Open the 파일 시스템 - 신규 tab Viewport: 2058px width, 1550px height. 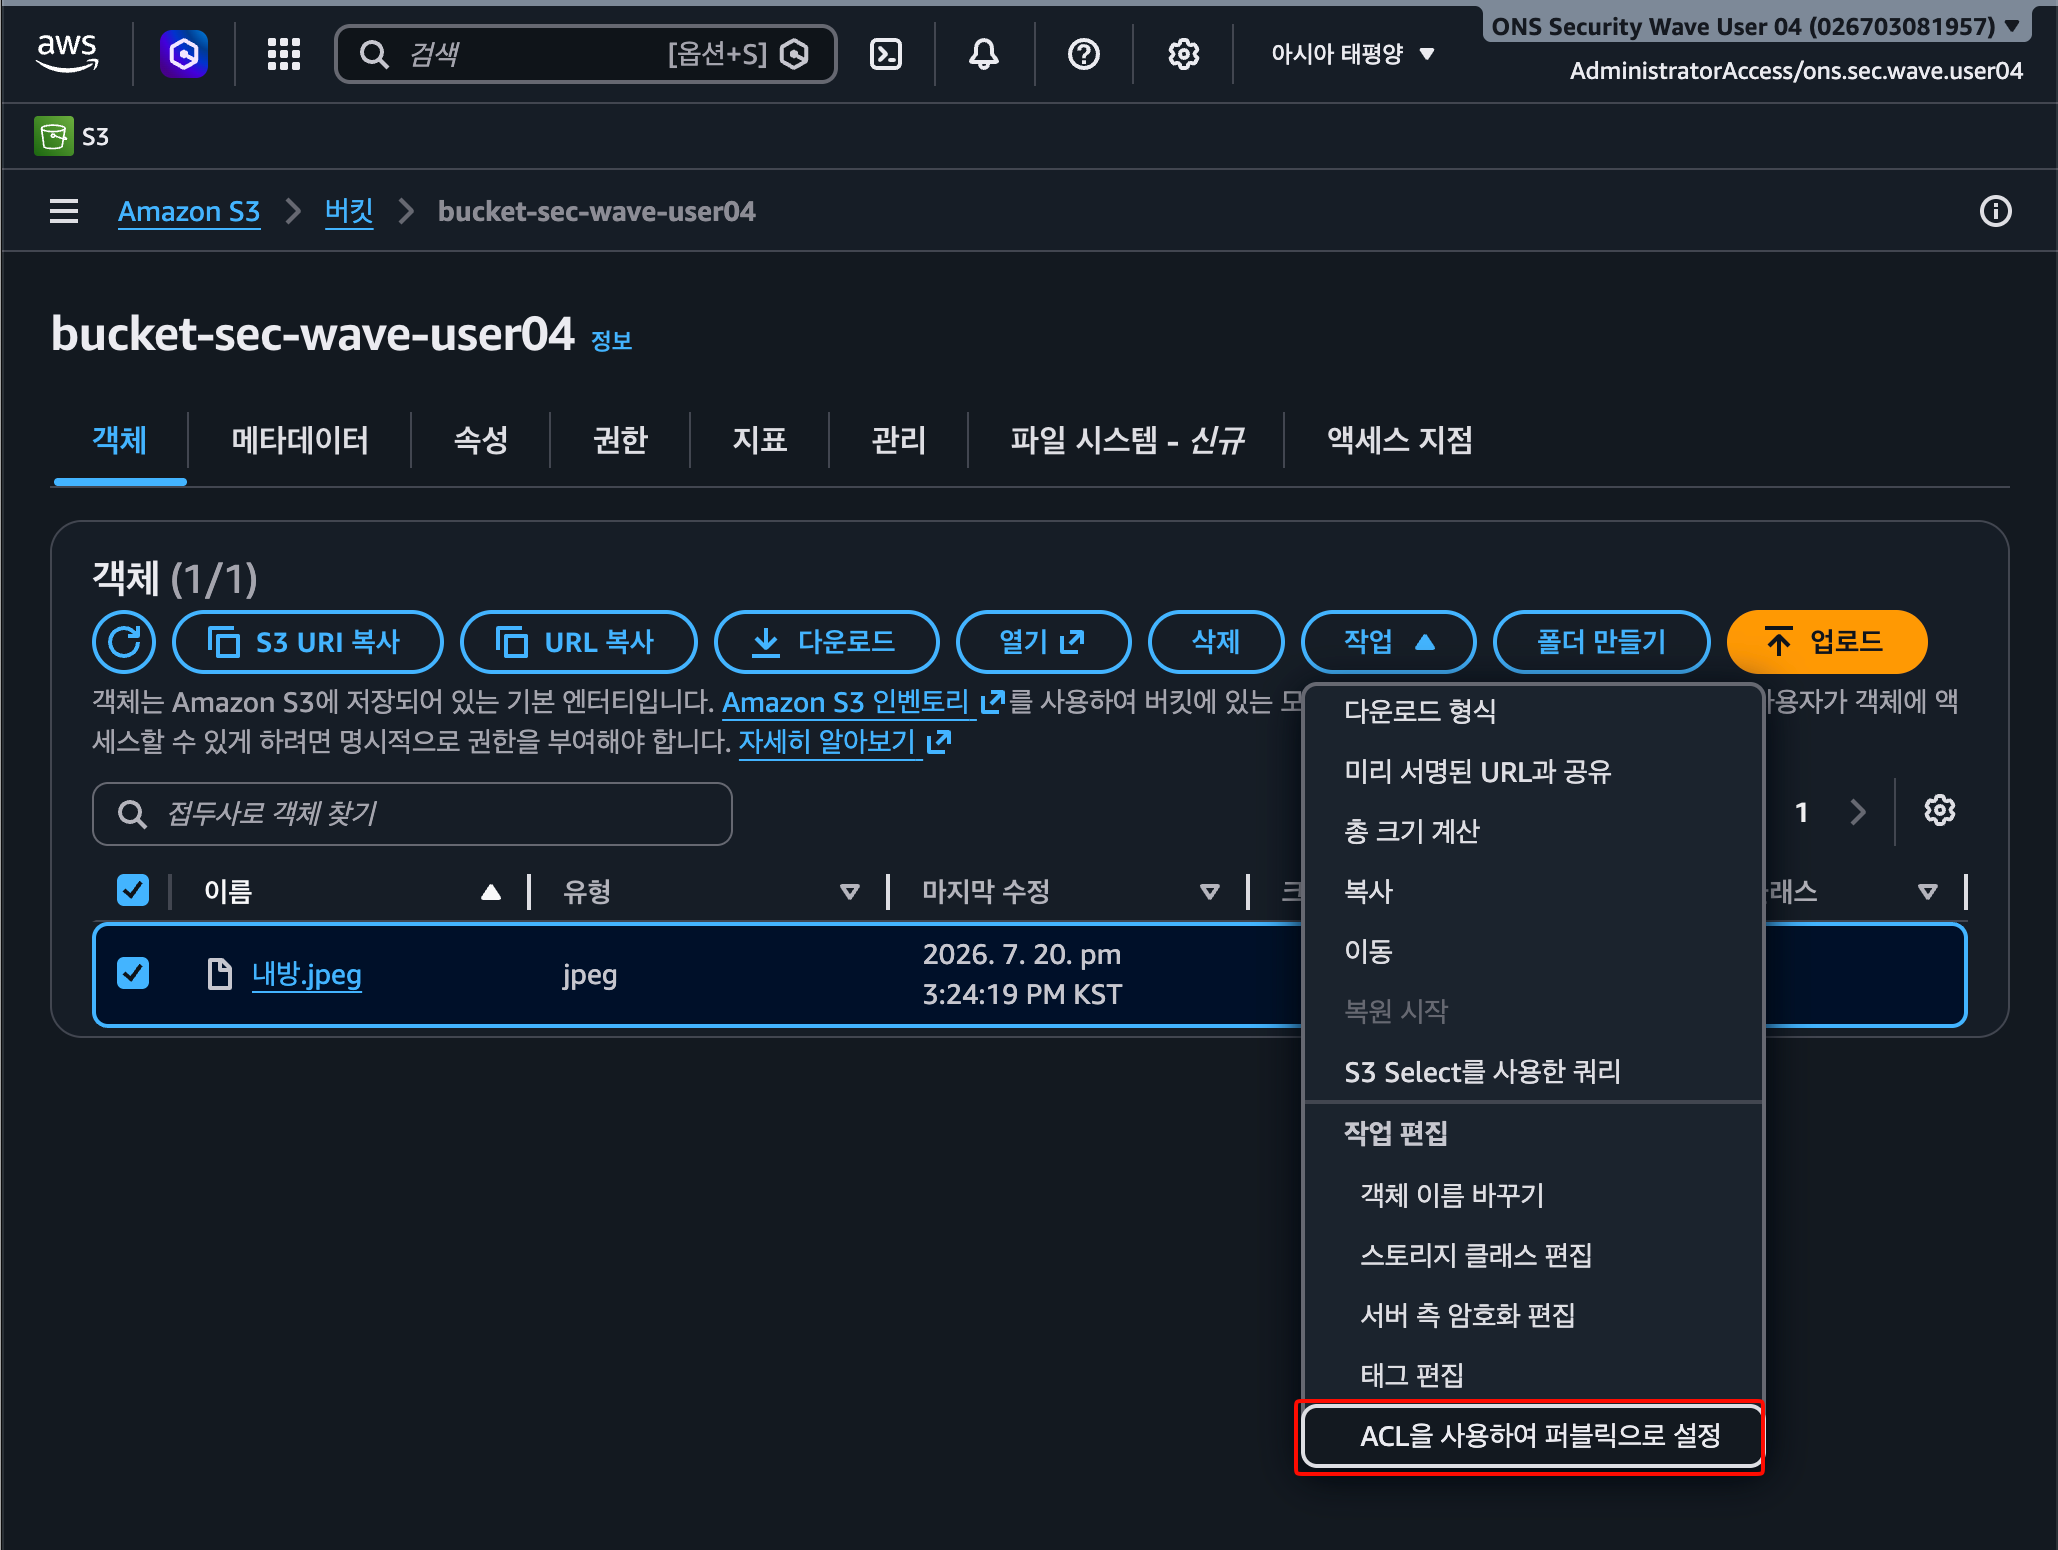(1127, 440)
